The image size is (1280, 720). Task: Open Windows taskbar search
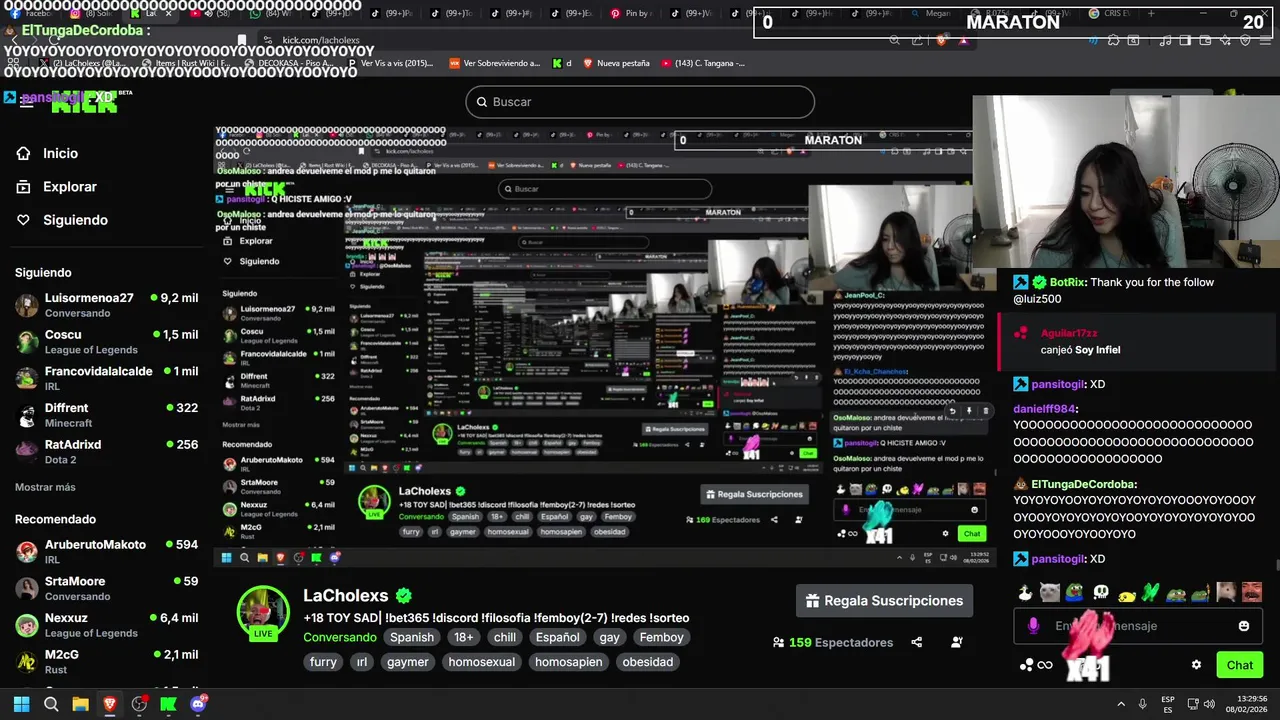(x=51, y=704)
